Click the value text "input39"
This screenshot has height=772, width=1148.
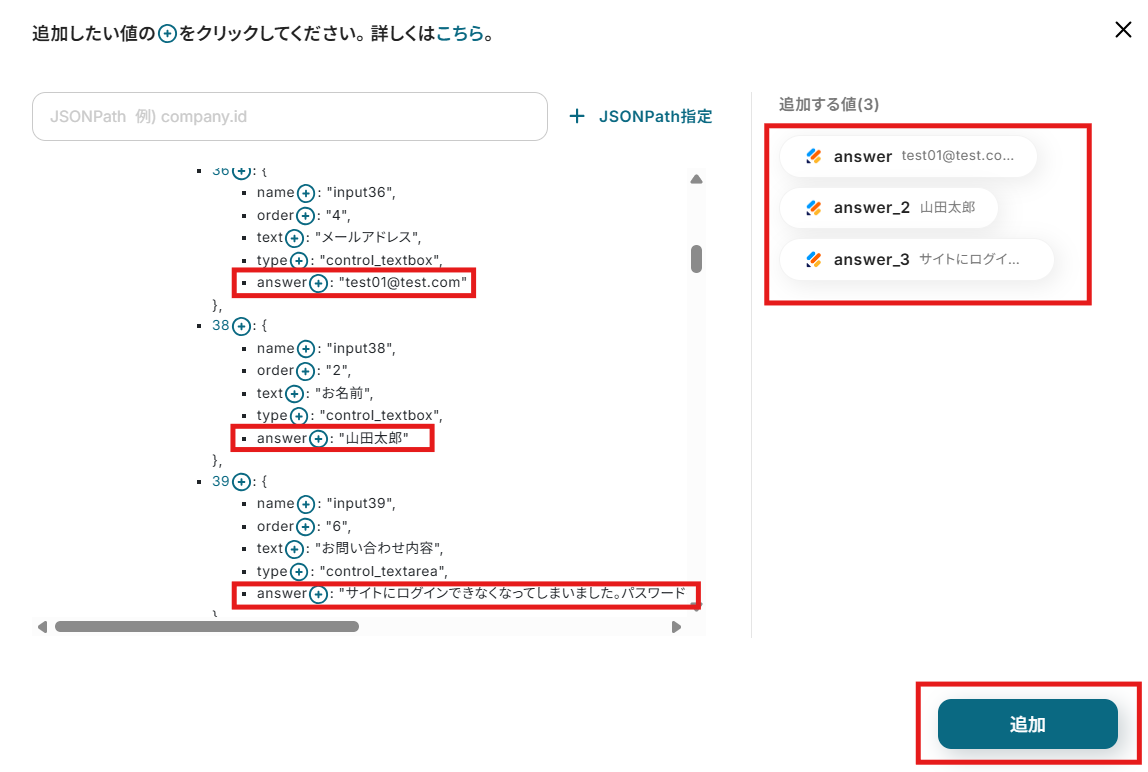(360, 504)
